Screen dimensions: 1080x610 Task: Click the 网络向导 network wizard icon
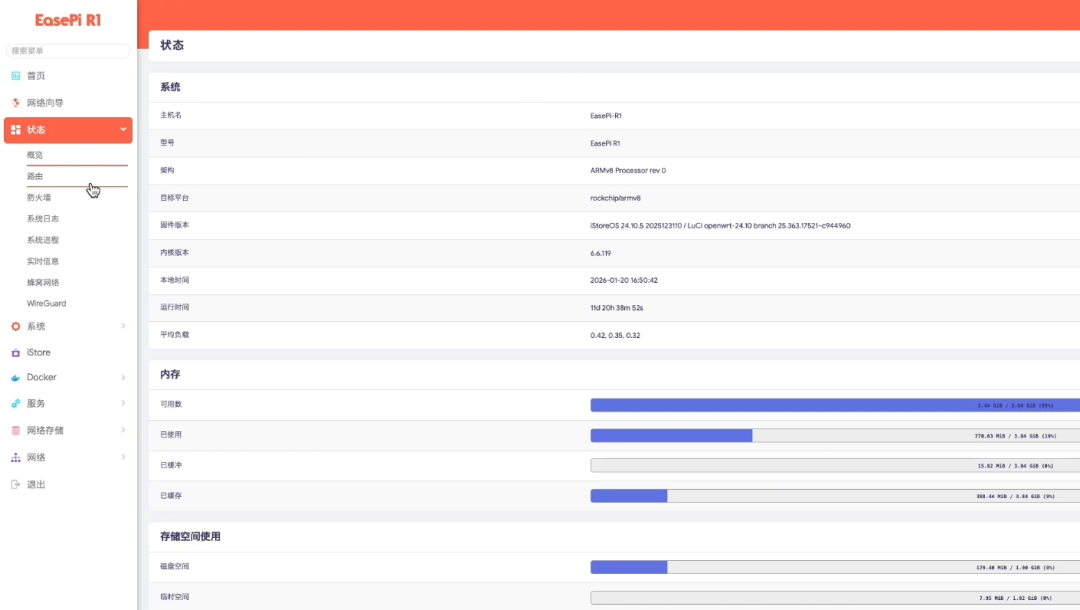pyautogui.click(x=15, y=103)
